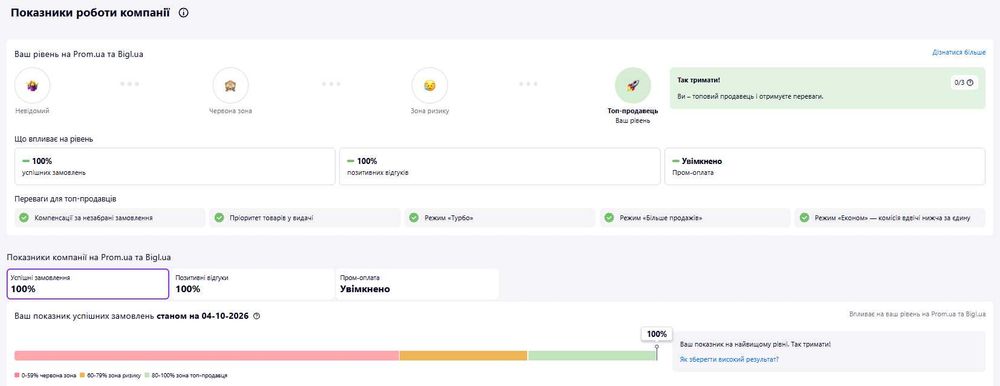Click the 100% успішних замовлень card
Image resolution: width=1000 pixels, height=386 pixels.
[x=175, y=167]
